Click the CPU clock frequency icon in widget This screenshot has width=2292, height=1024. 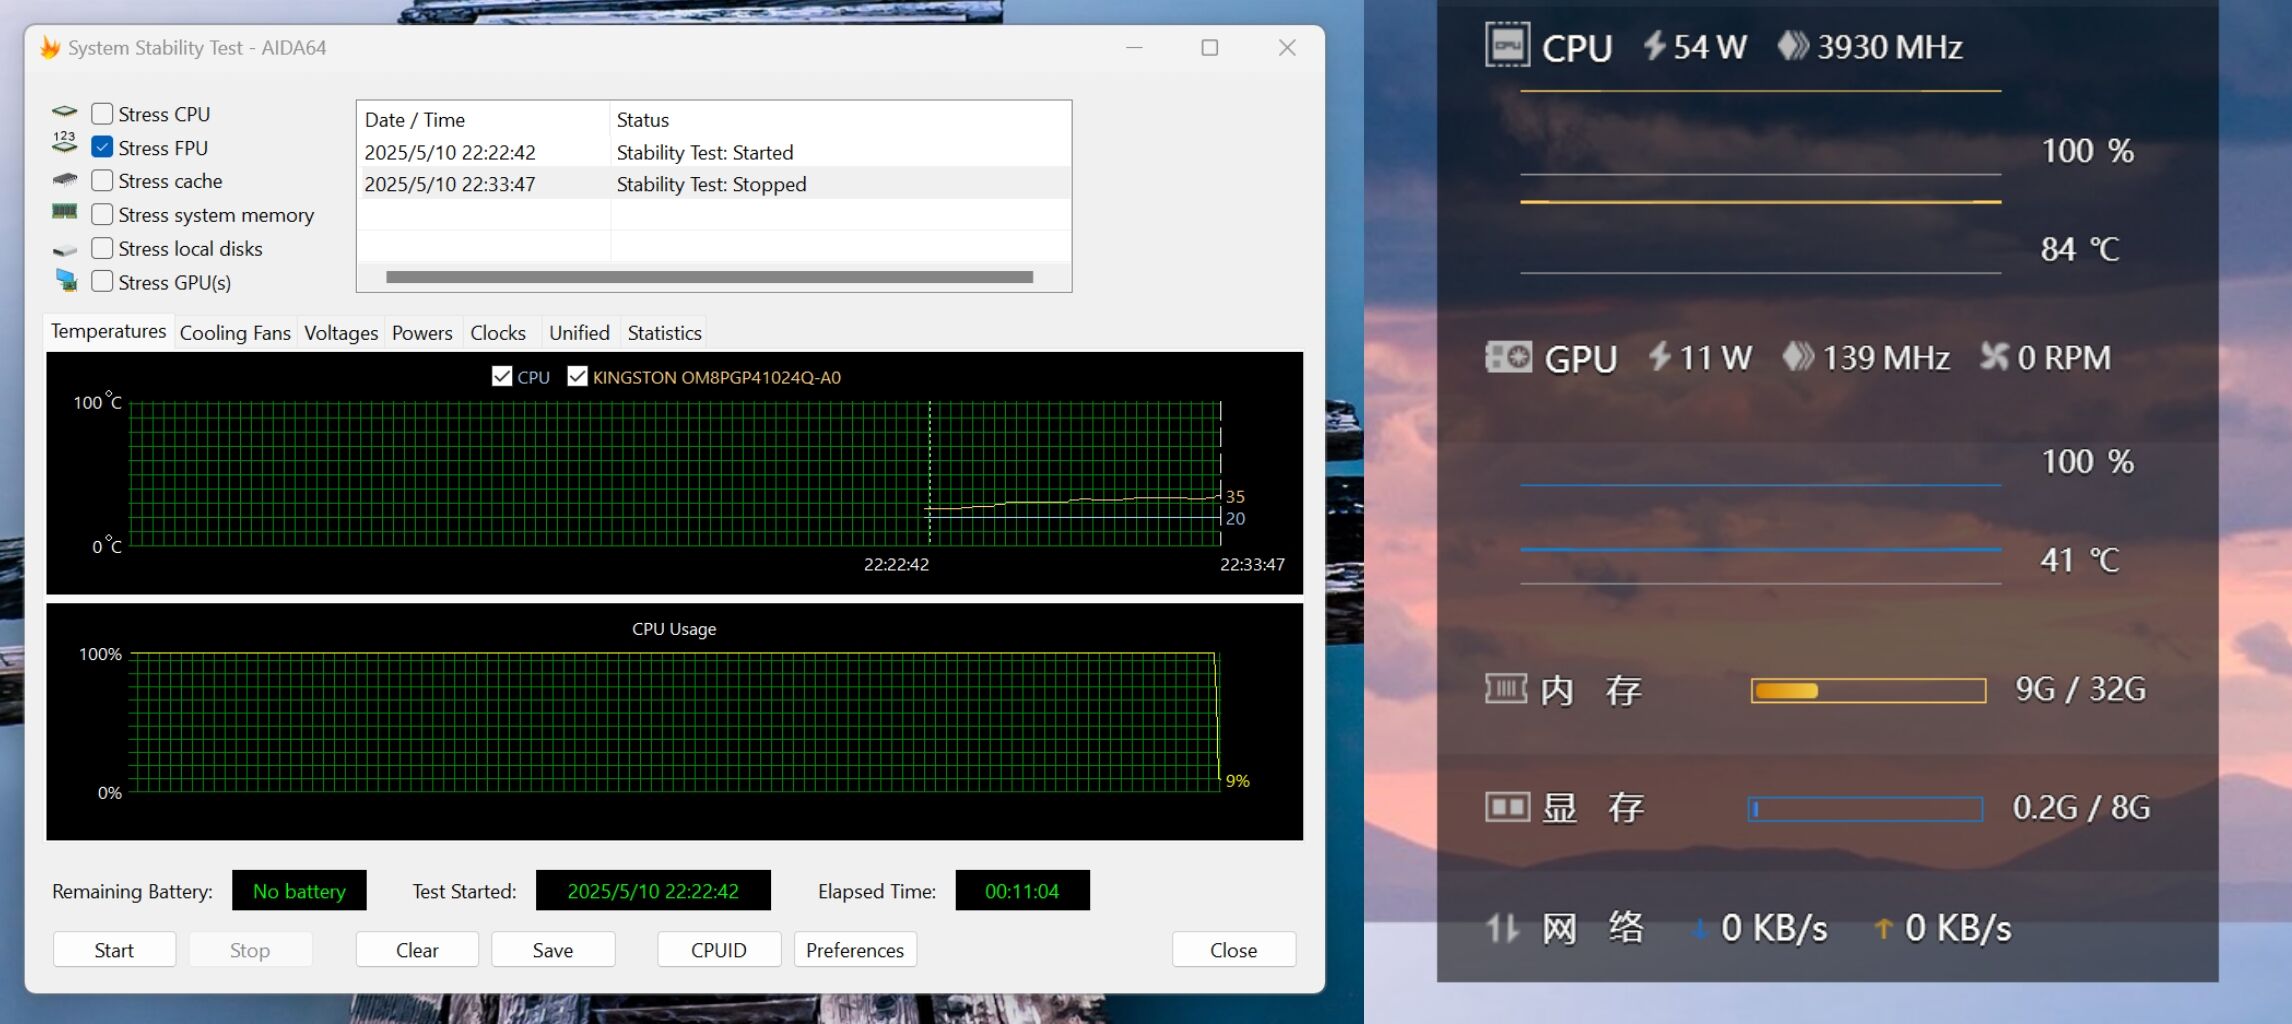[x=1793, y=45]
